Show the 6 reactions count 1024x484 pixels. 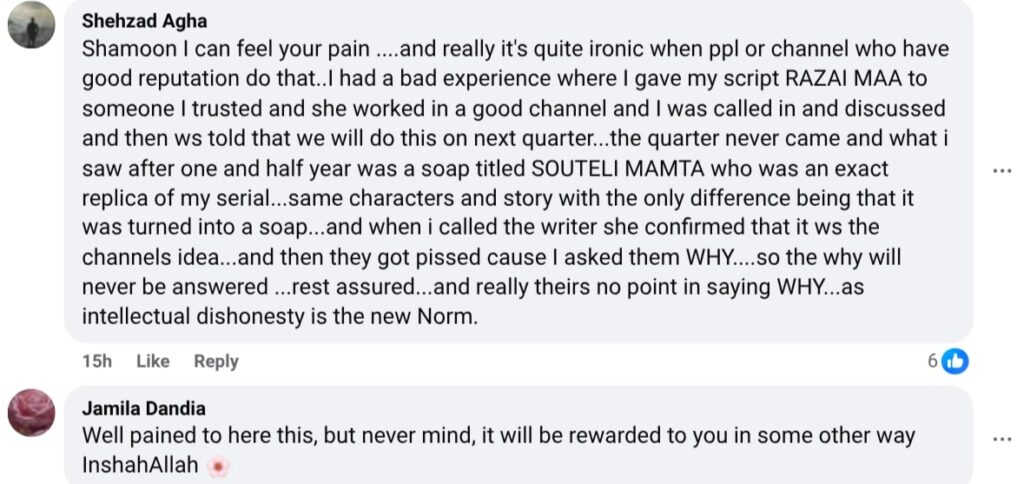[x=932, y=361]
